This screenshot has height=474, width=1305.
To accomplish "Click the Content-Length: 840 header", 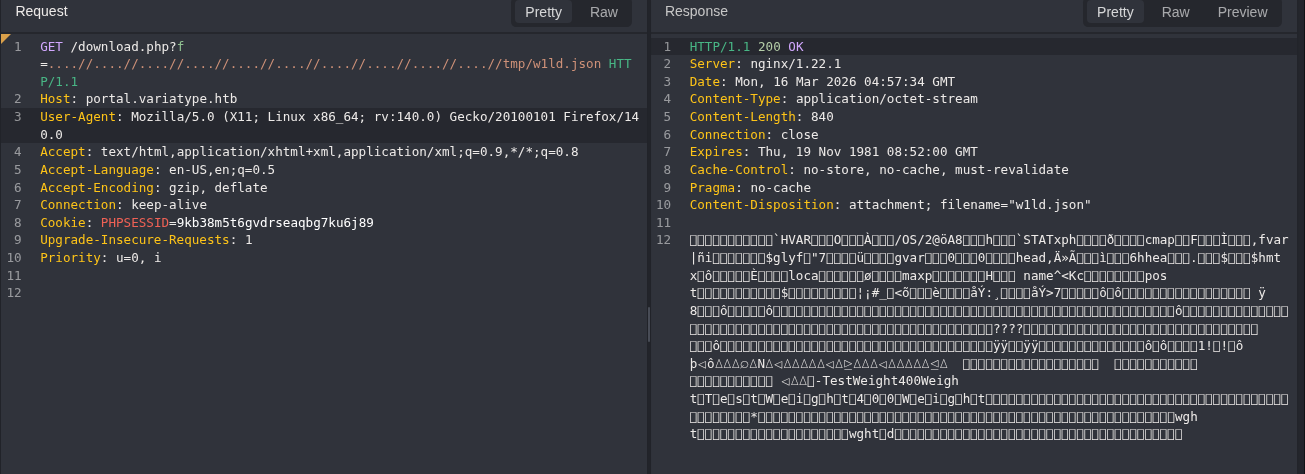I will [x=761, y=117].
